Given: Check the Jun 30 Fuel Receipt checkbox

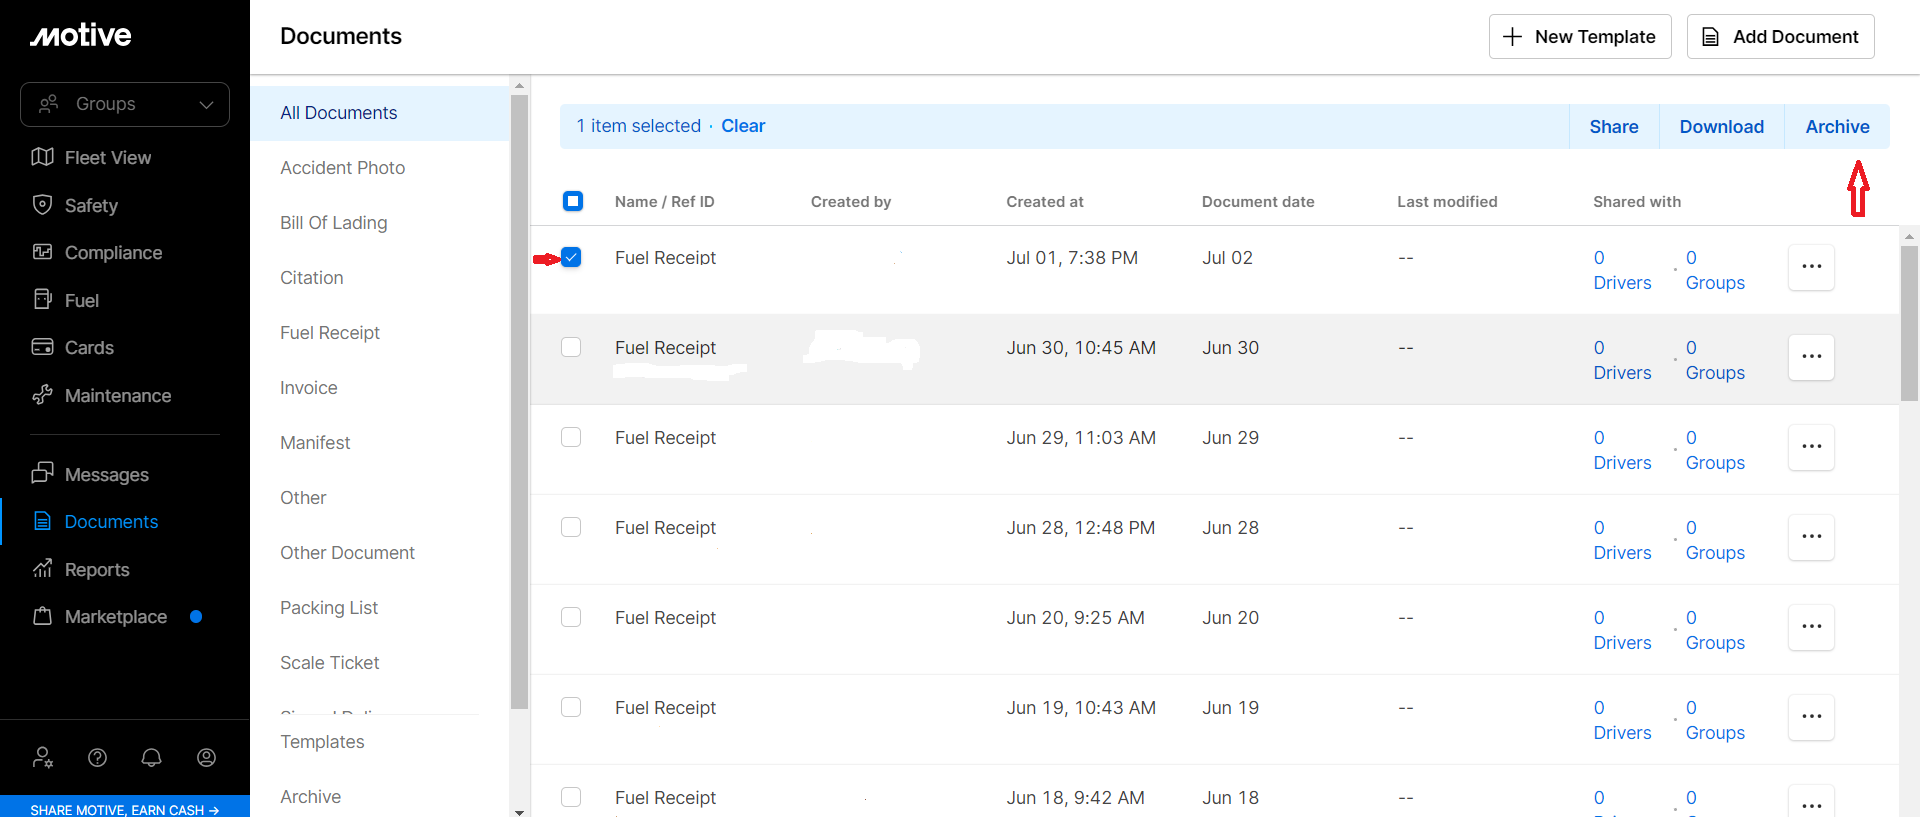Looking at the screenshot, I should pos(571,347).
